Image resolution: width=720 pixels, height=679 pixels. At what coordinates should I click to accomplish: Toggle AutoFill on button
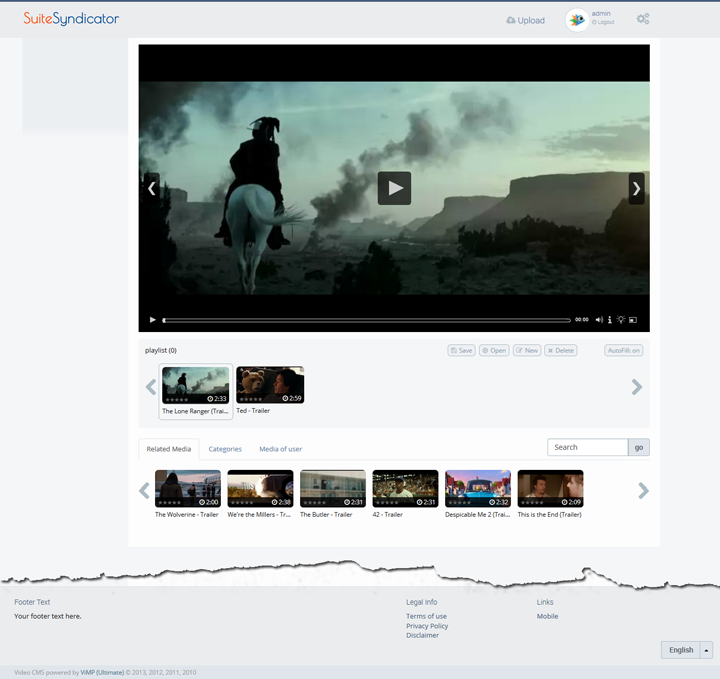[624, 350]
